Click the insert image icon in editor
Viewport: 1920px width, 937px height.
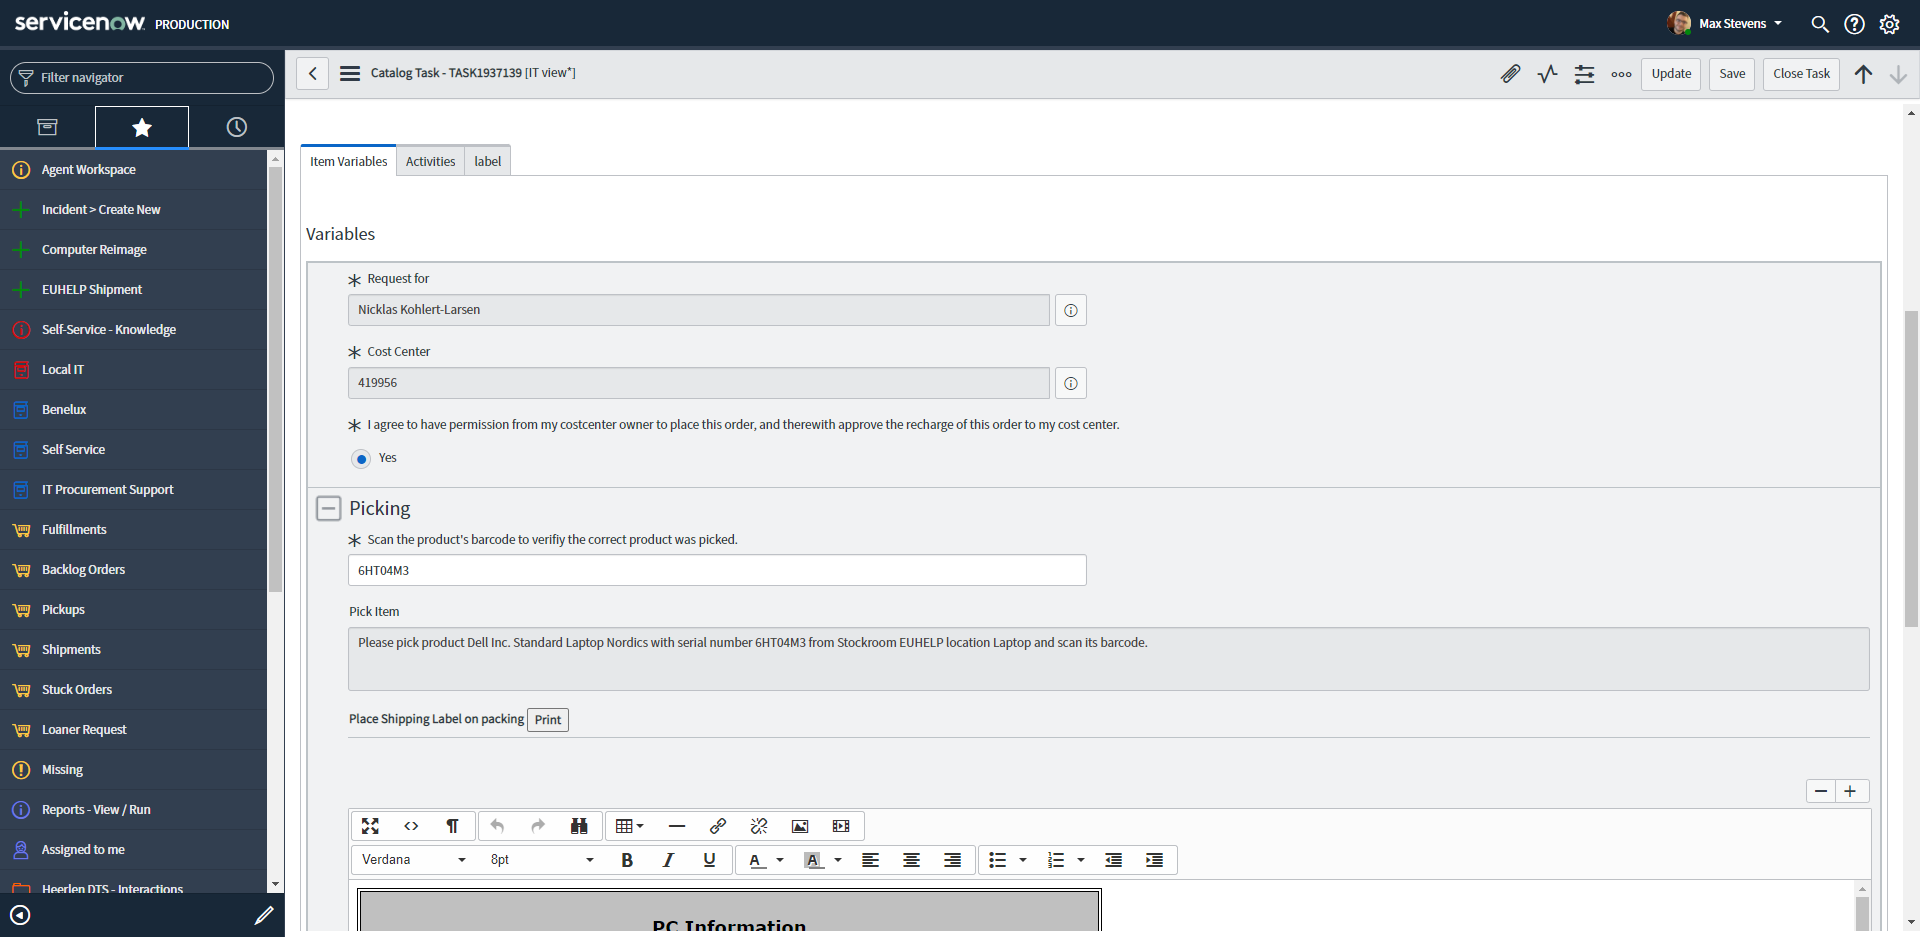(800, 826)
